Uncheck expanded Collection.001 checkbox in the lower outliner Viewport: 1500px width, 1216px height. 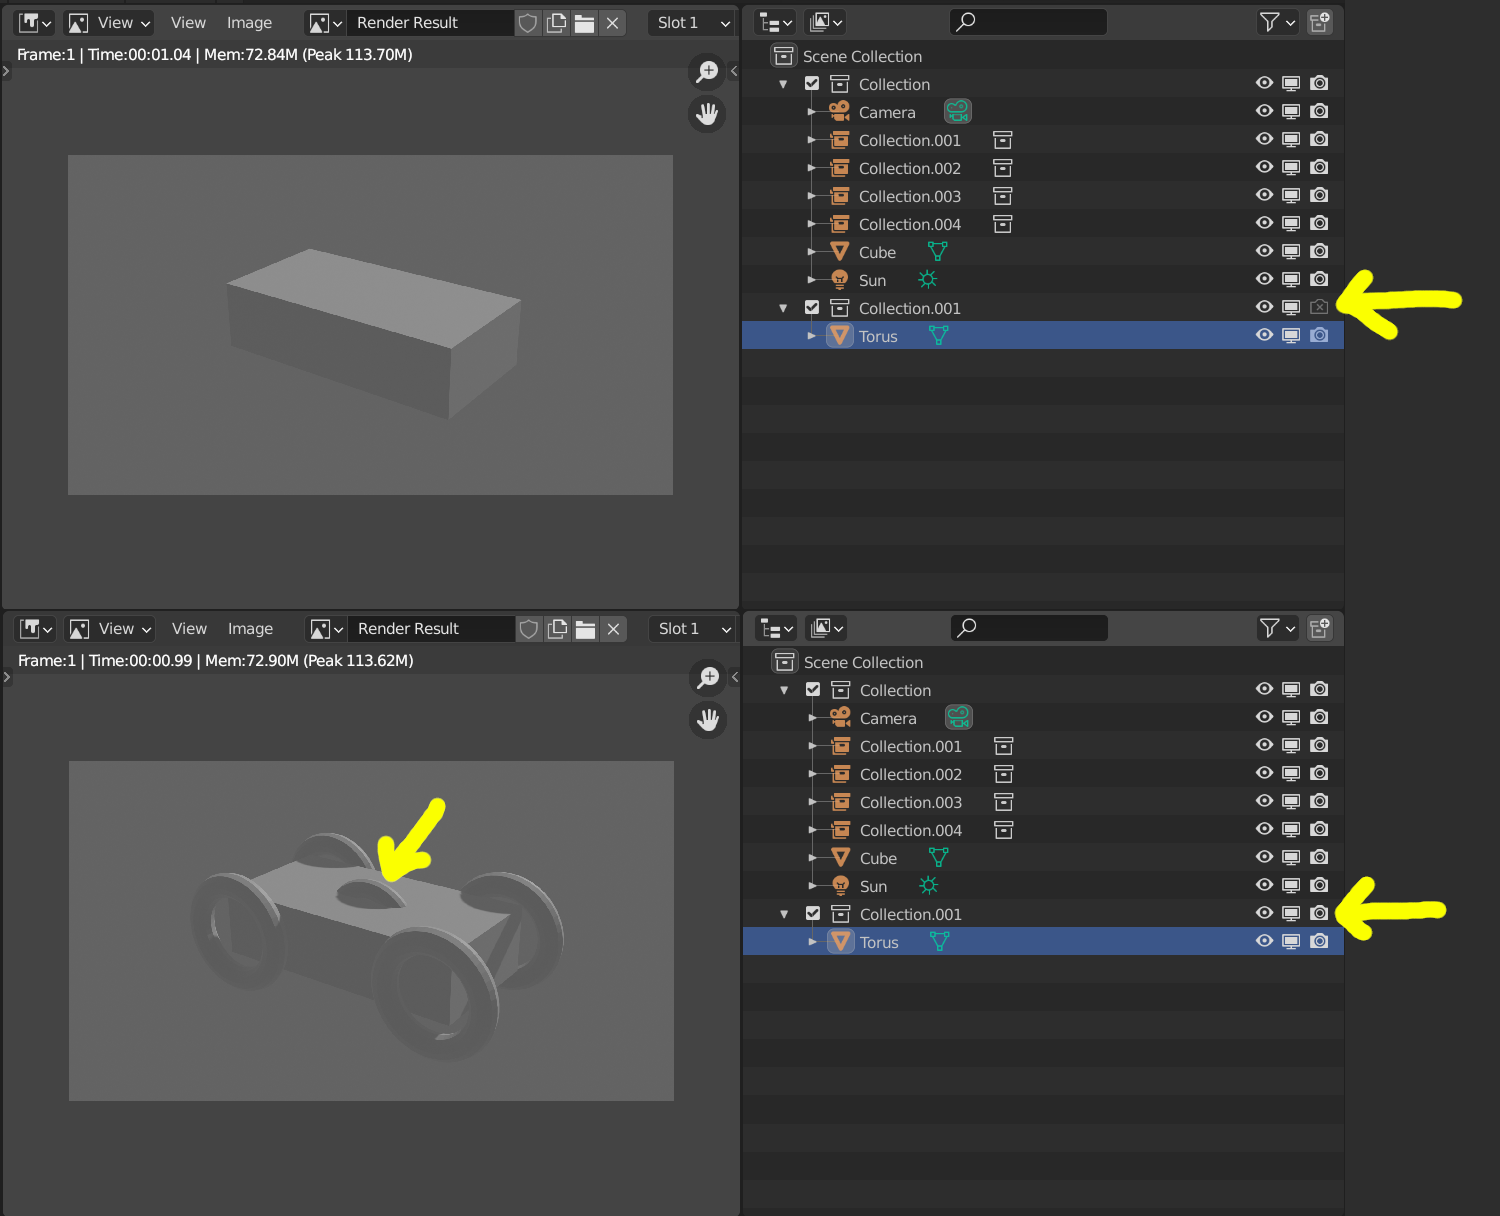813,913
